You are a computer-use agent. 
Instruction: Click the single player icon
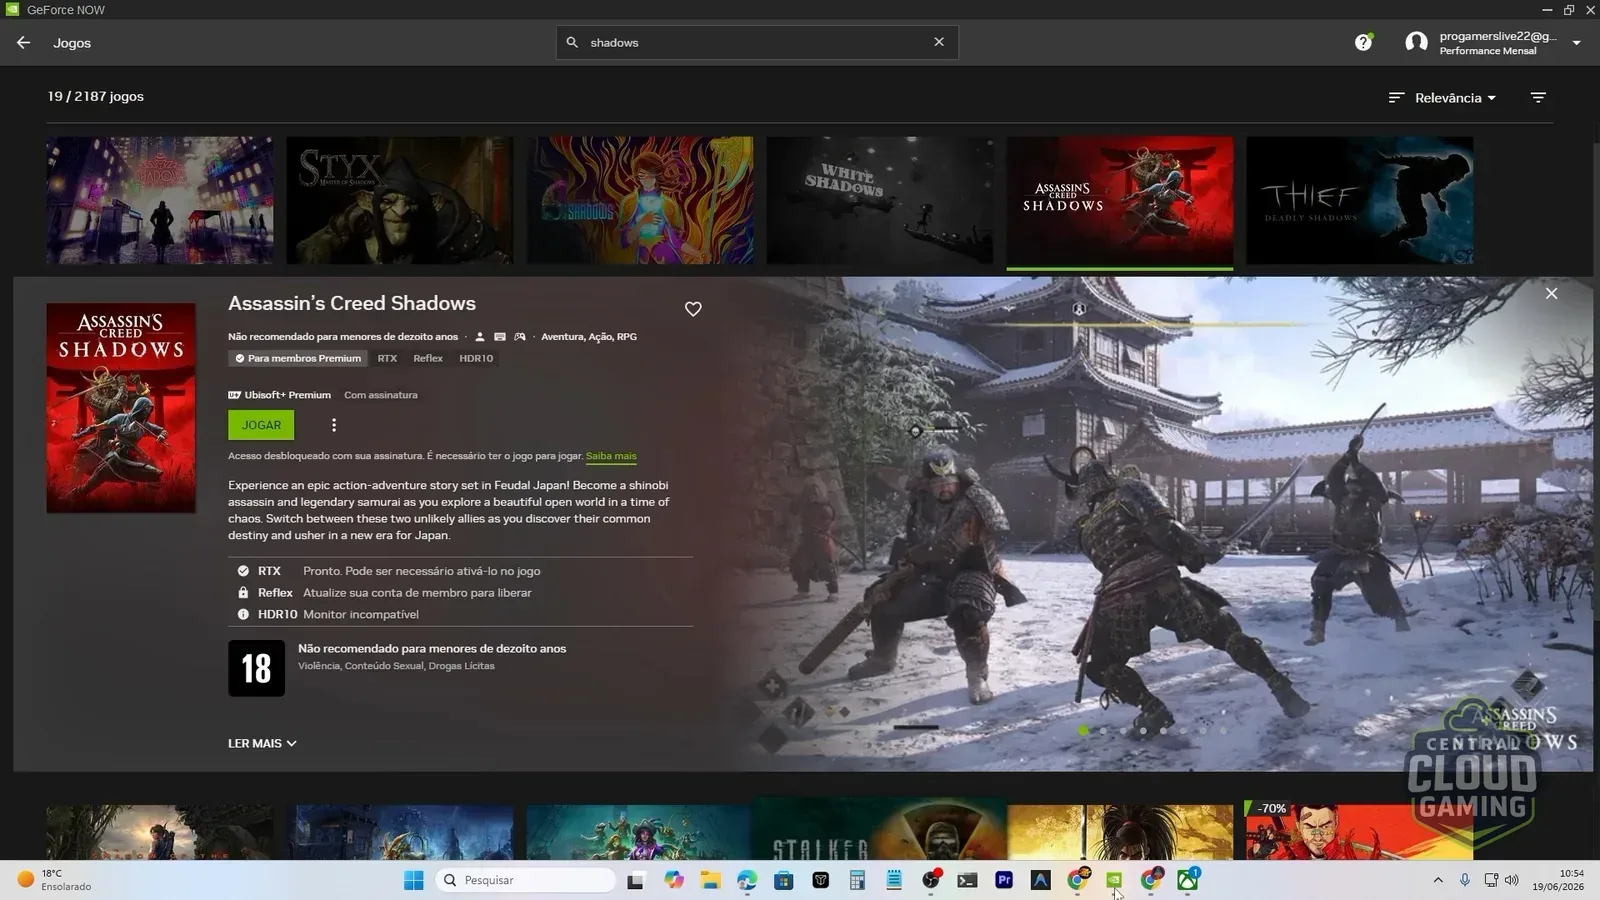tap(480, 337)
